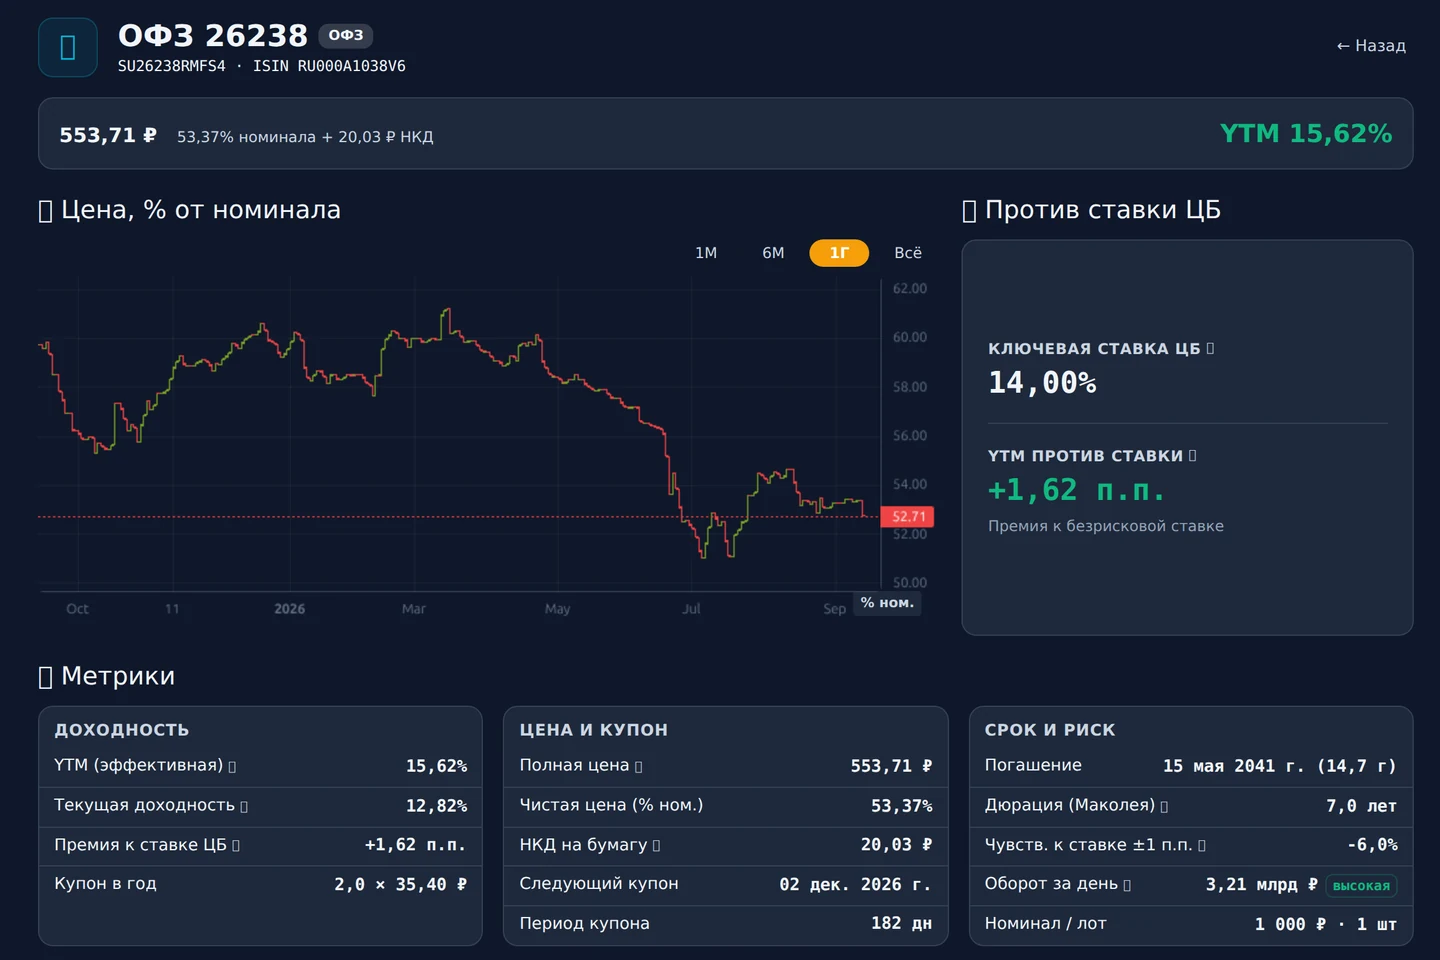Click the icon before 'Против ставки ЦБ' heading
The width and height of the screenshot is (1440, 960).
969,211
